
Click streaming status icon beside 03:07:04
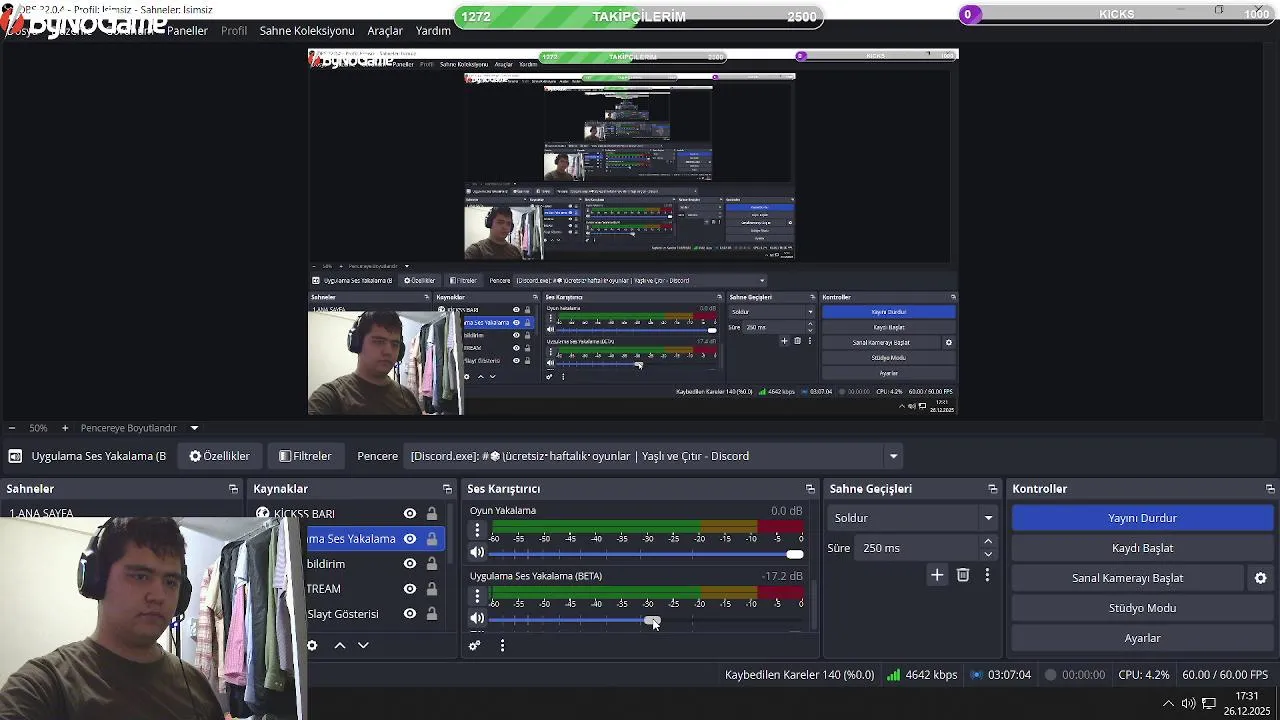(977, 675)
